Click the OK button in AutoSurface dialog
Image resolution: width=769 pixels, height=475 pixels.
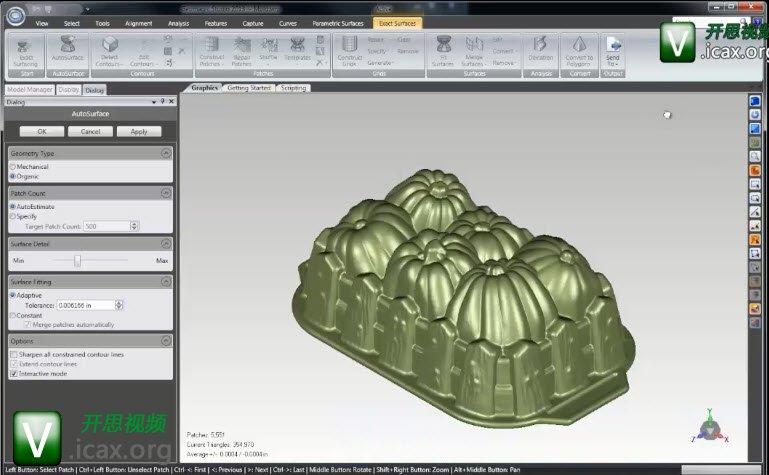point(42,131)
